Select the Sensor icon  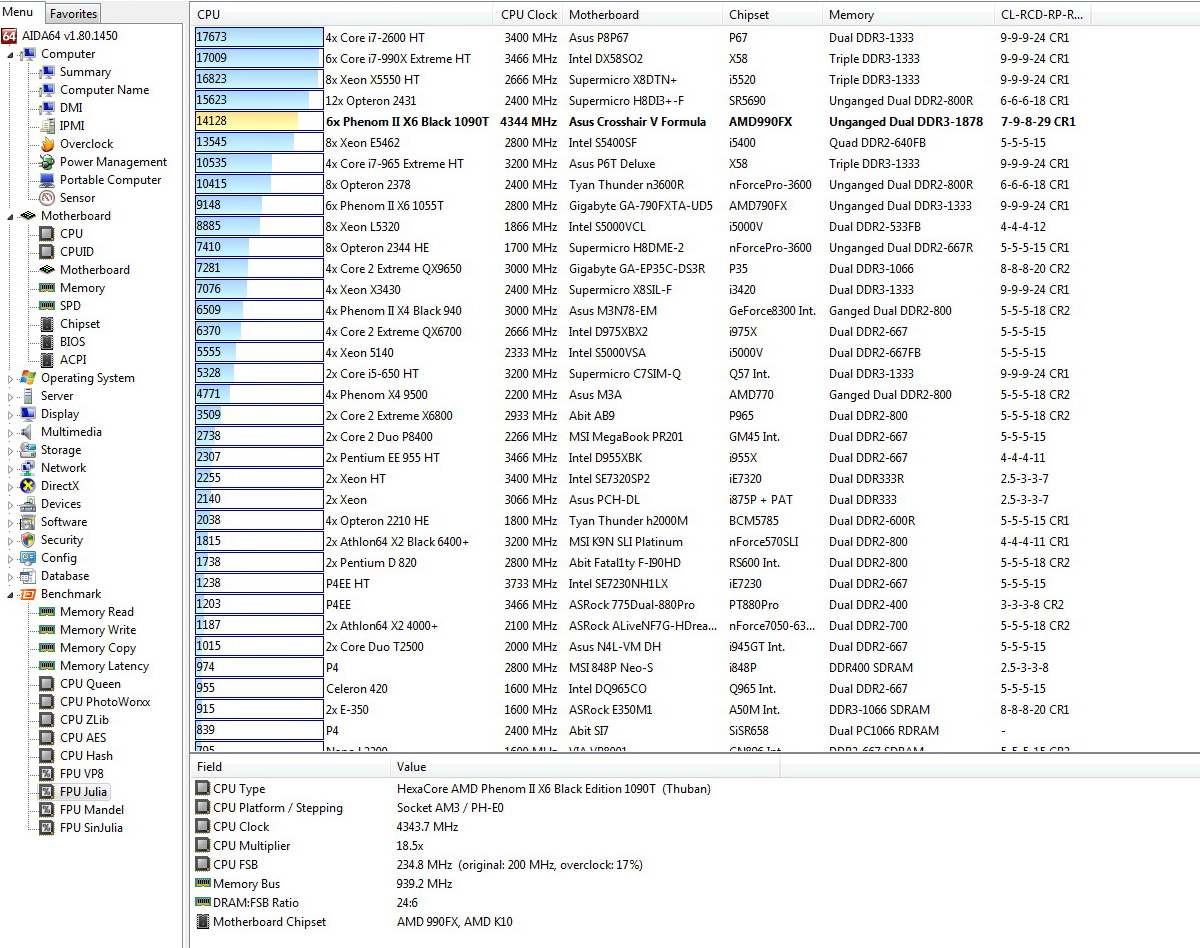click(47, 198)
